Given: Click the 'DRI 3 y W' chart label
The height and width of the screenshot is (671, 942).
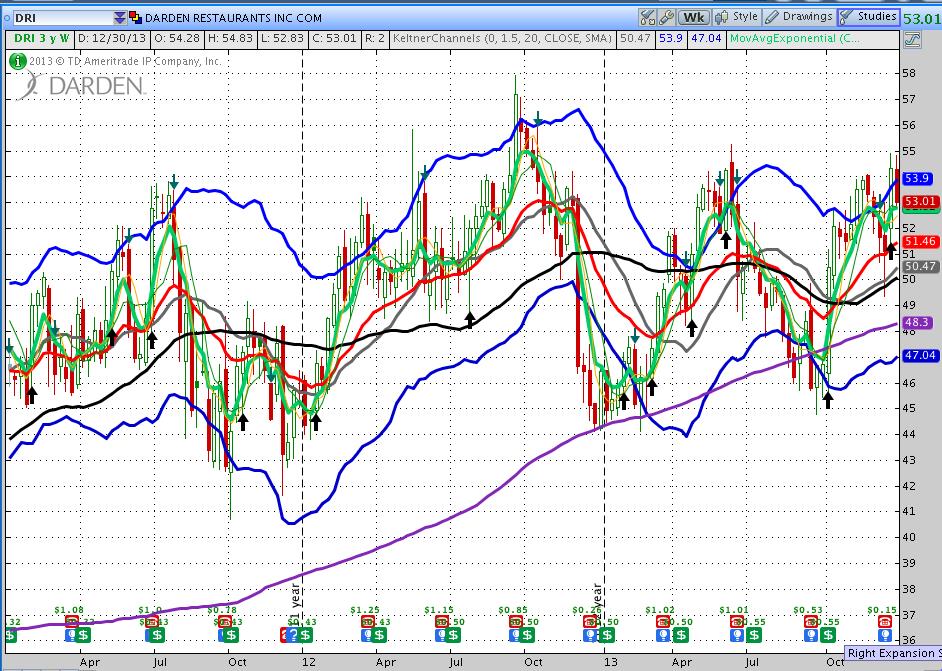Looking at the screenshot, I should [41, 39].
